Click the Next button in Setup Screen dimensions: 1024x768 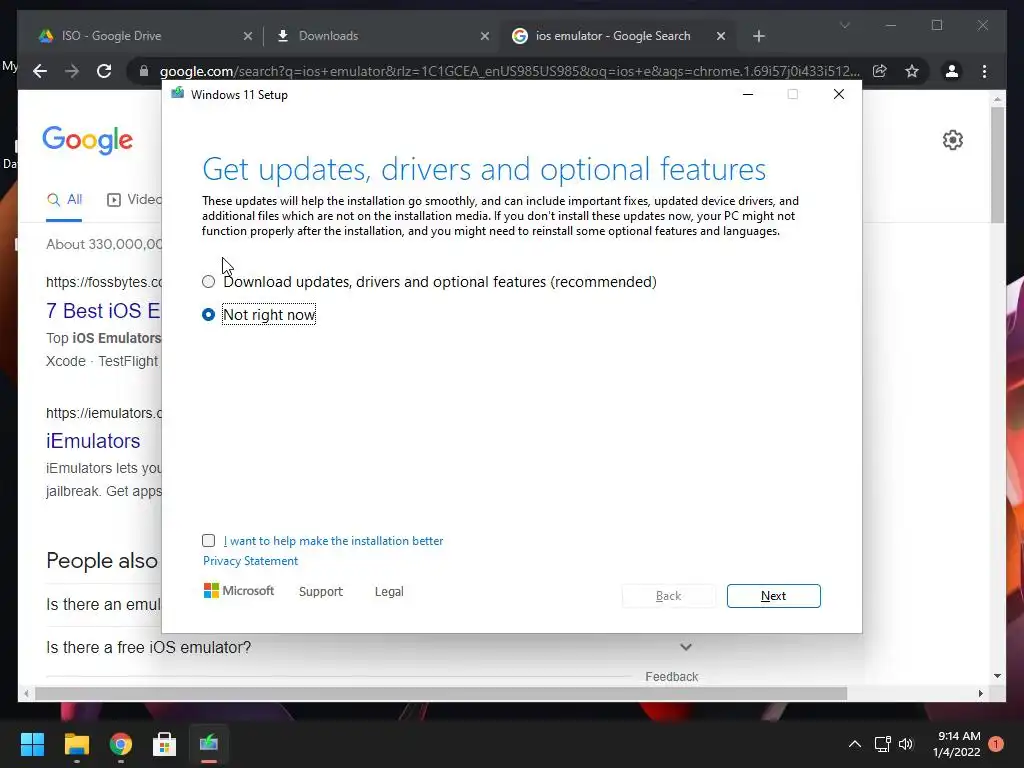tap(773, 596)
